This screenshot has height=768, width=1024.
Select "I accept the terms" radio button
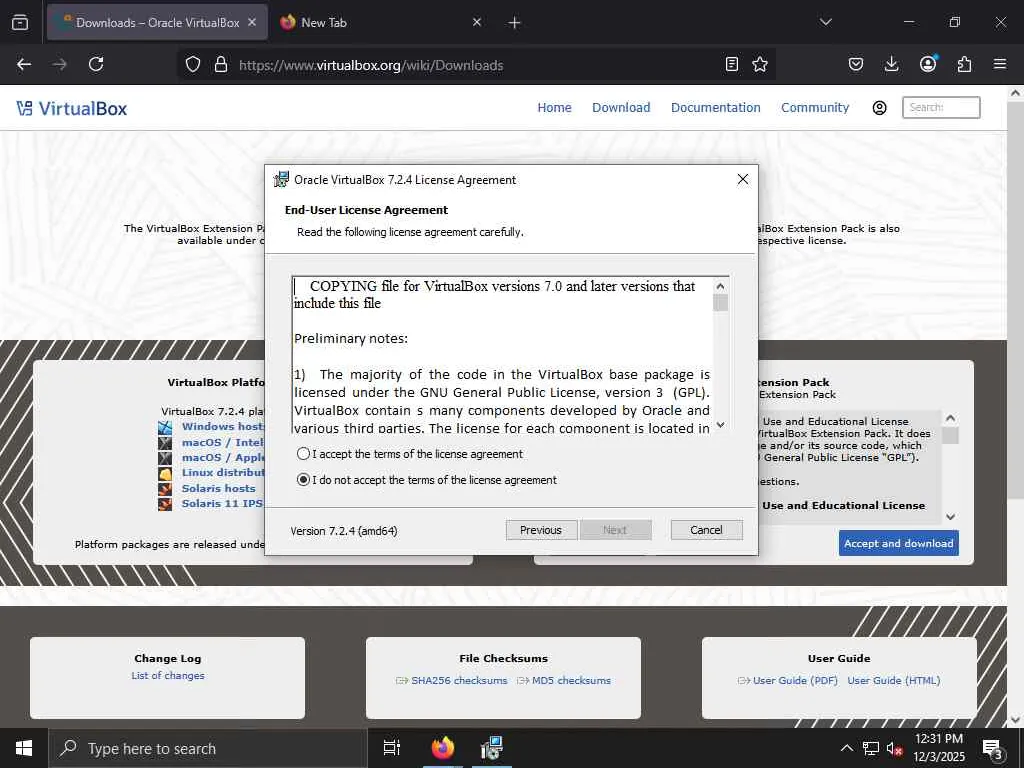click(303, 454)
